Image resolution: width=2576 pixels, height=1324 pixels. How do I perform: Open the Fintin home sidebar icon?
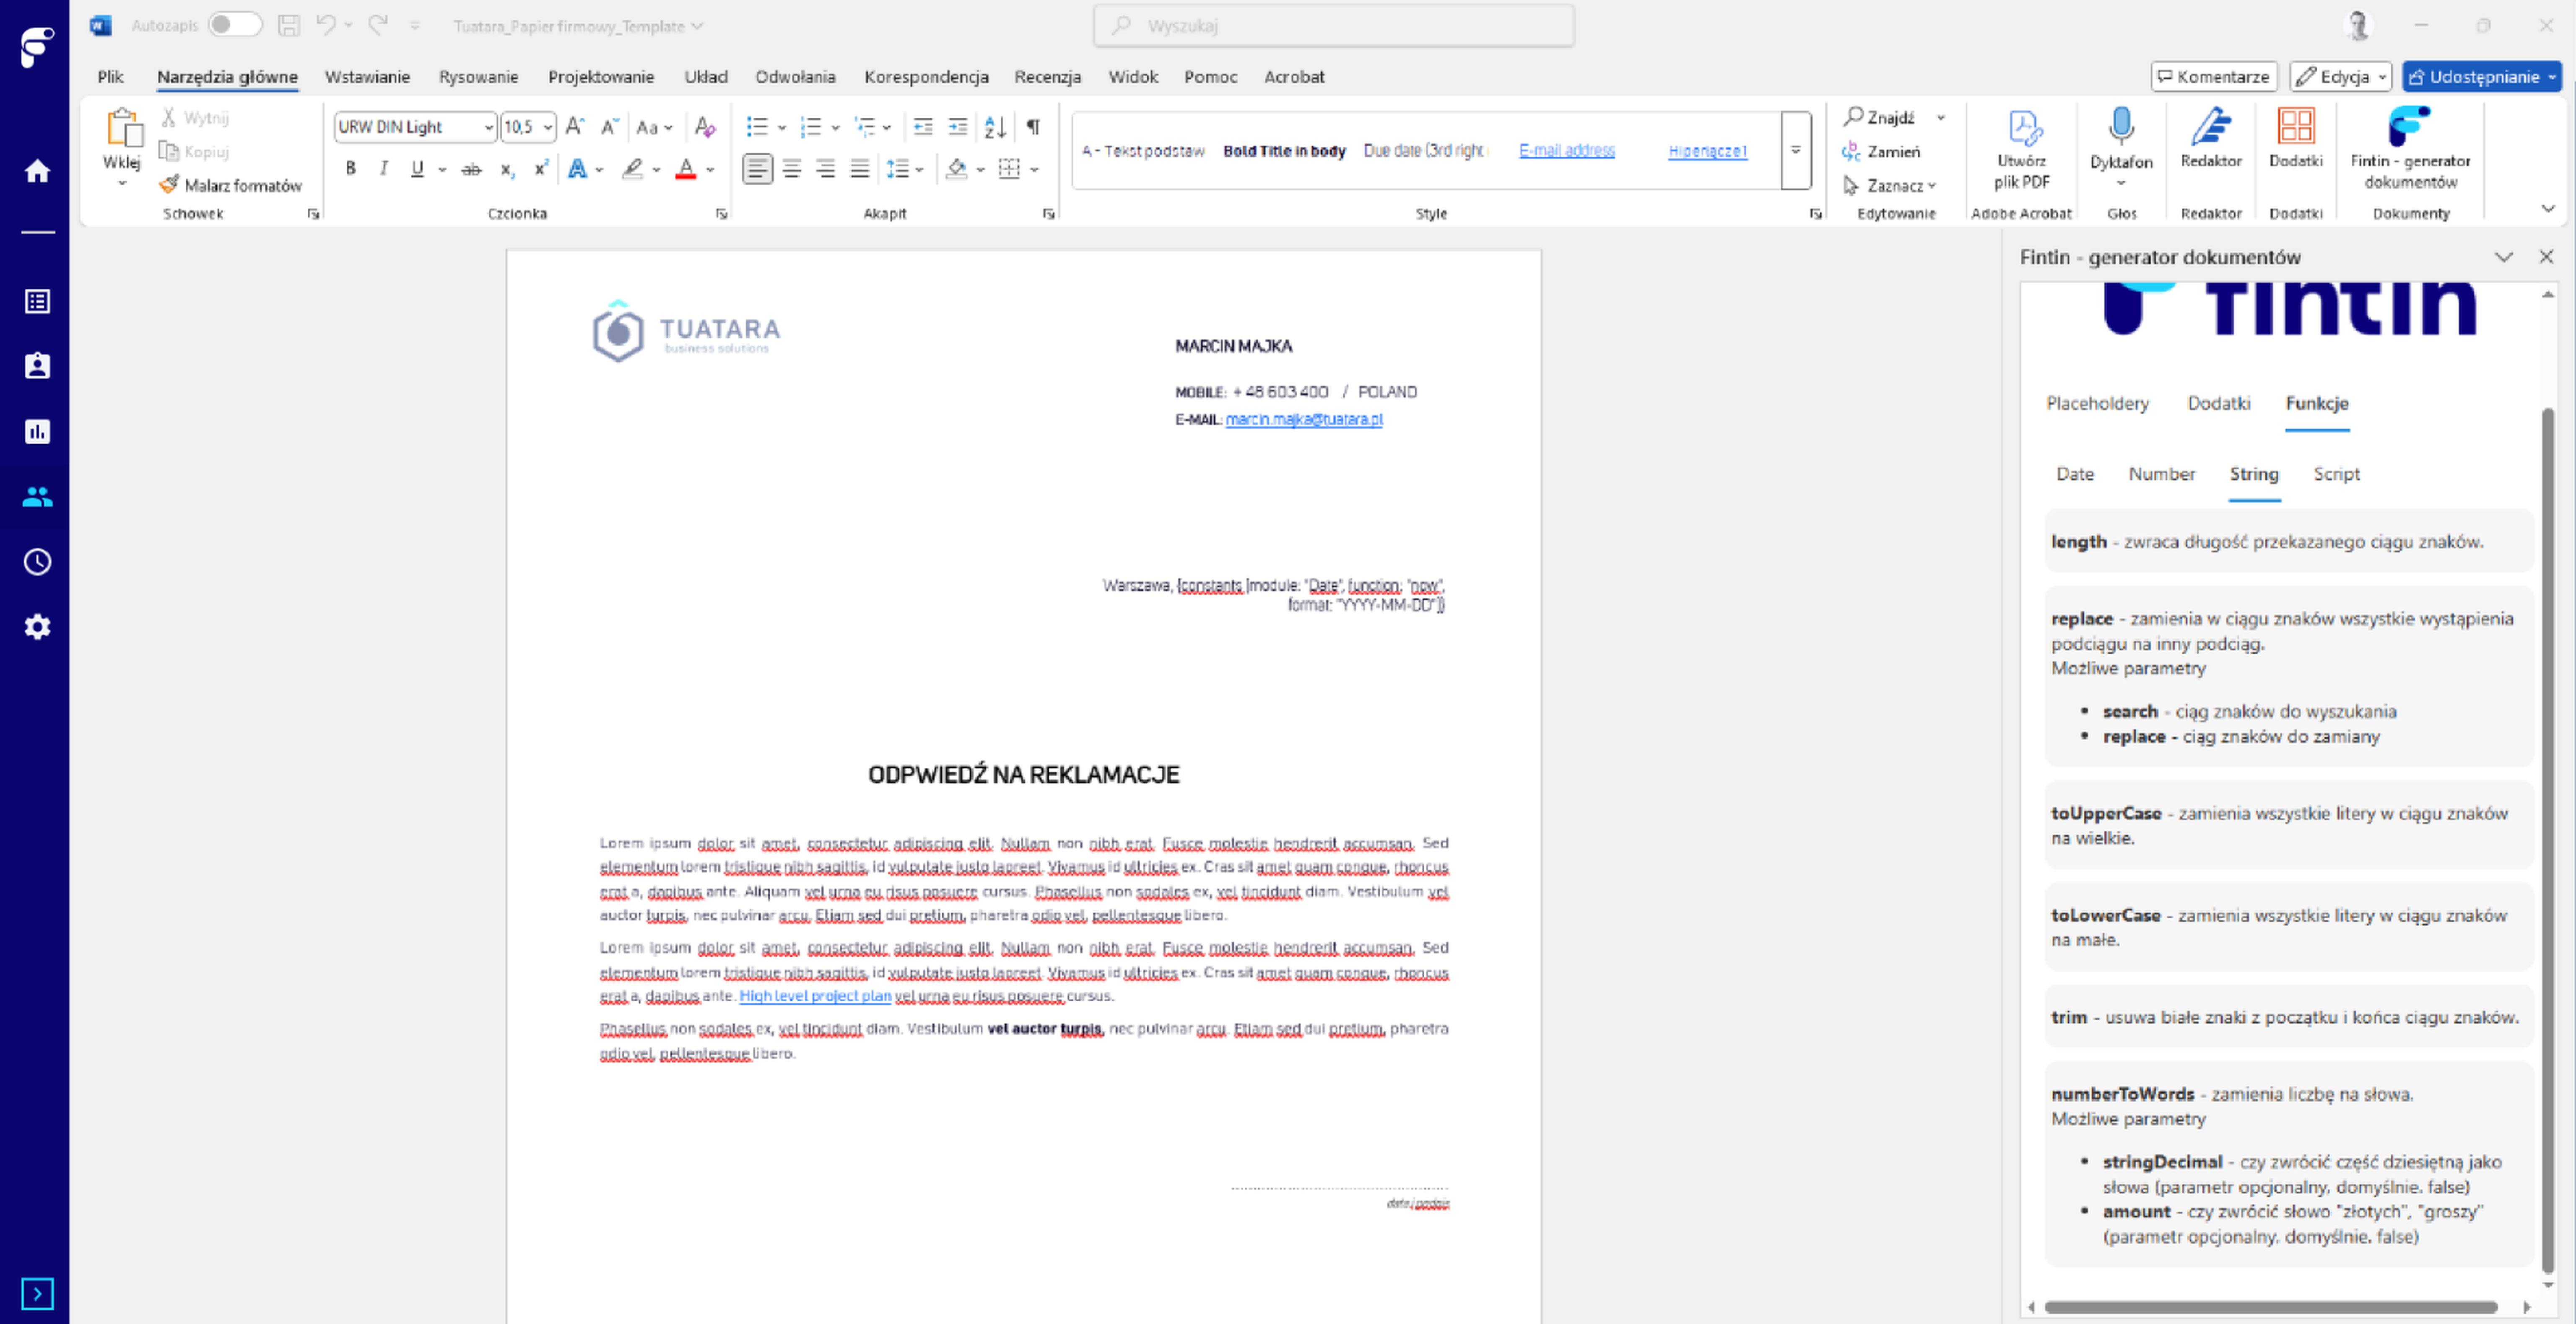pos(37,171)
